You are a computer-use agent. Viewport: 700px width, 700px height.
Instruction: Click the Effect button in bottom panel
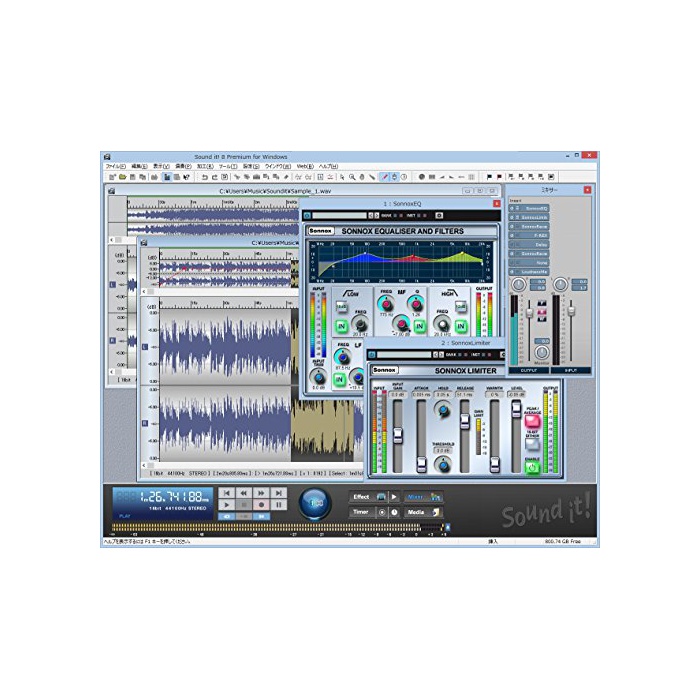tap(362, 496)
